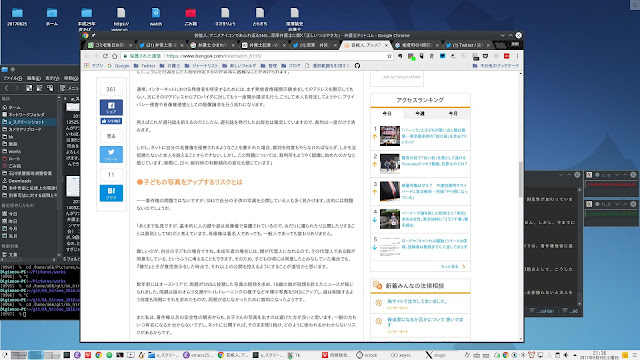Click もっと見る under the ranking
Image resolution: width=640 pixels, height=360 pixels.
[x=453, y=267]
